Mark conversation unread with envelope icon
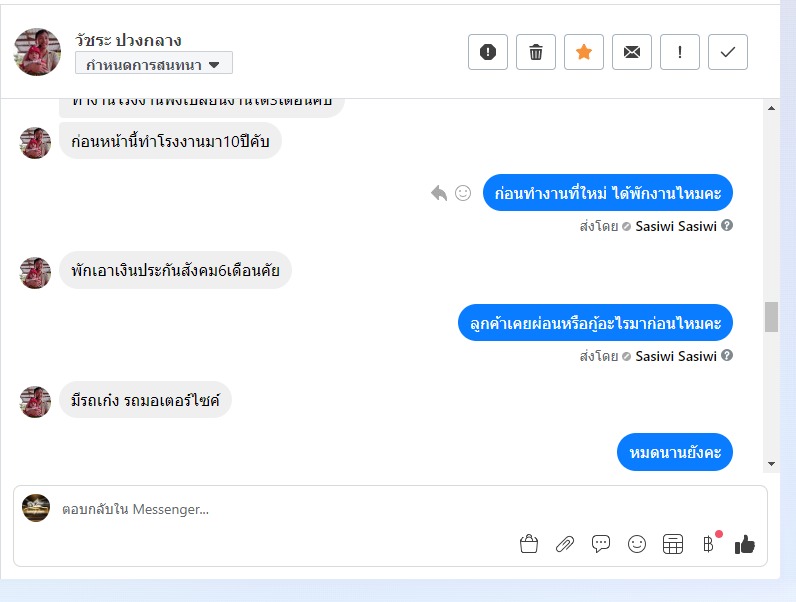This screenshot has height=602, width=796. [632, 52]
